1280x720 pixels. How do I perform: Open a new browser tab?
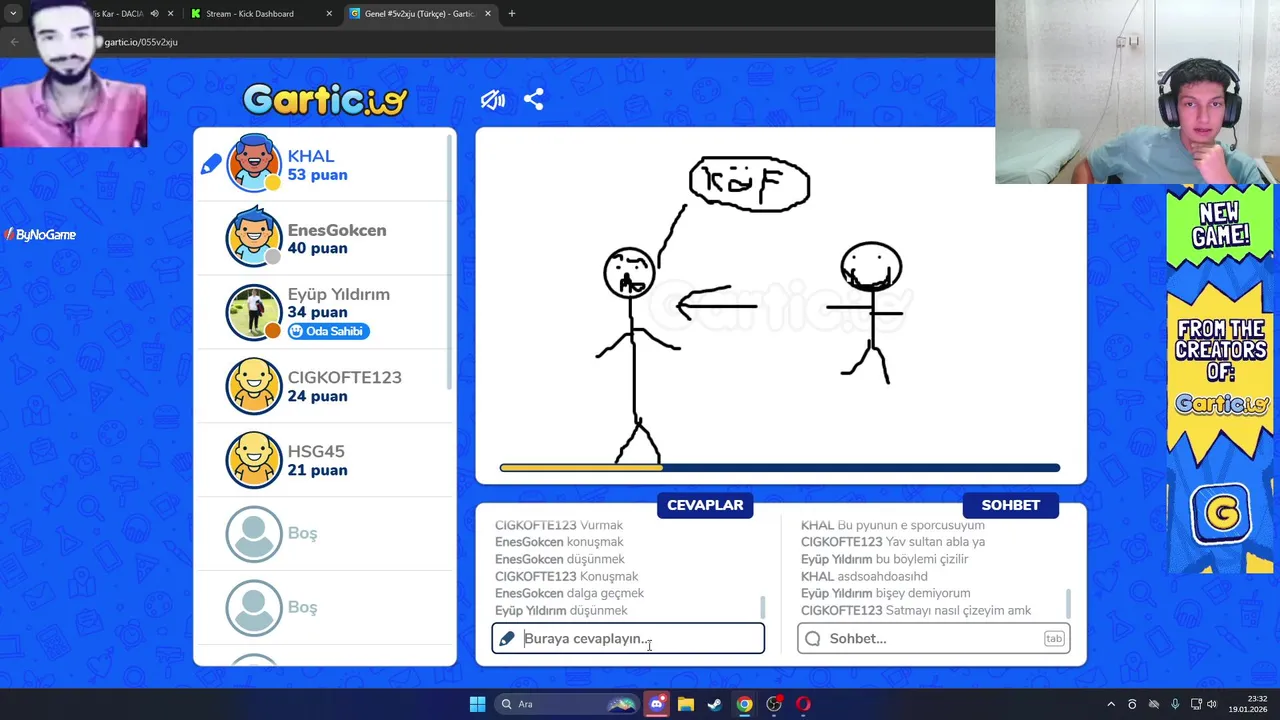[512, 14]
